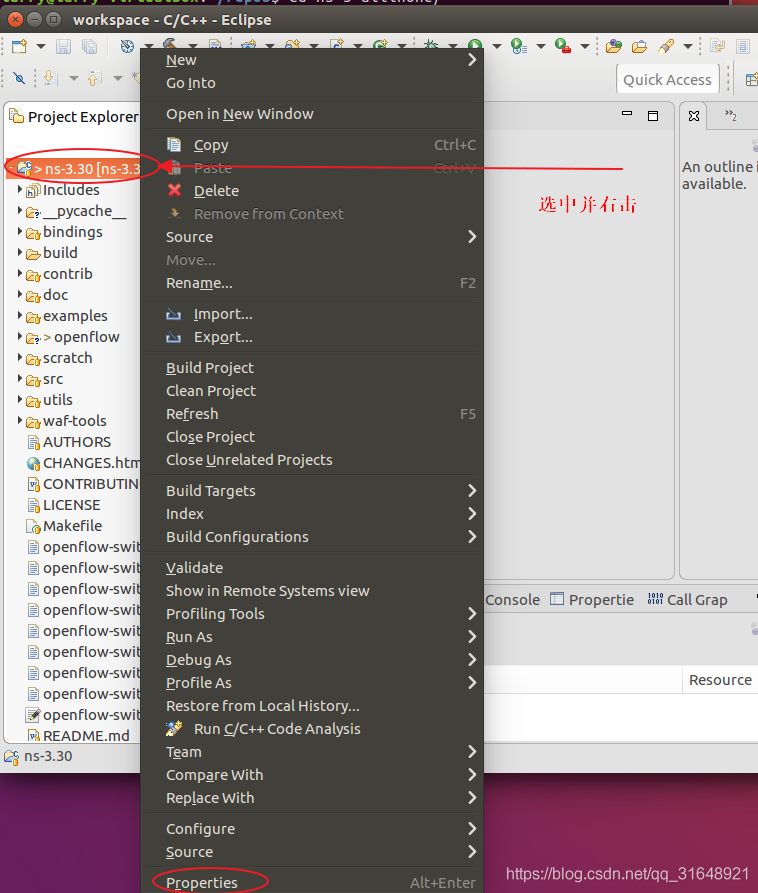Select the Outline view tab icon

coord(694,116)
